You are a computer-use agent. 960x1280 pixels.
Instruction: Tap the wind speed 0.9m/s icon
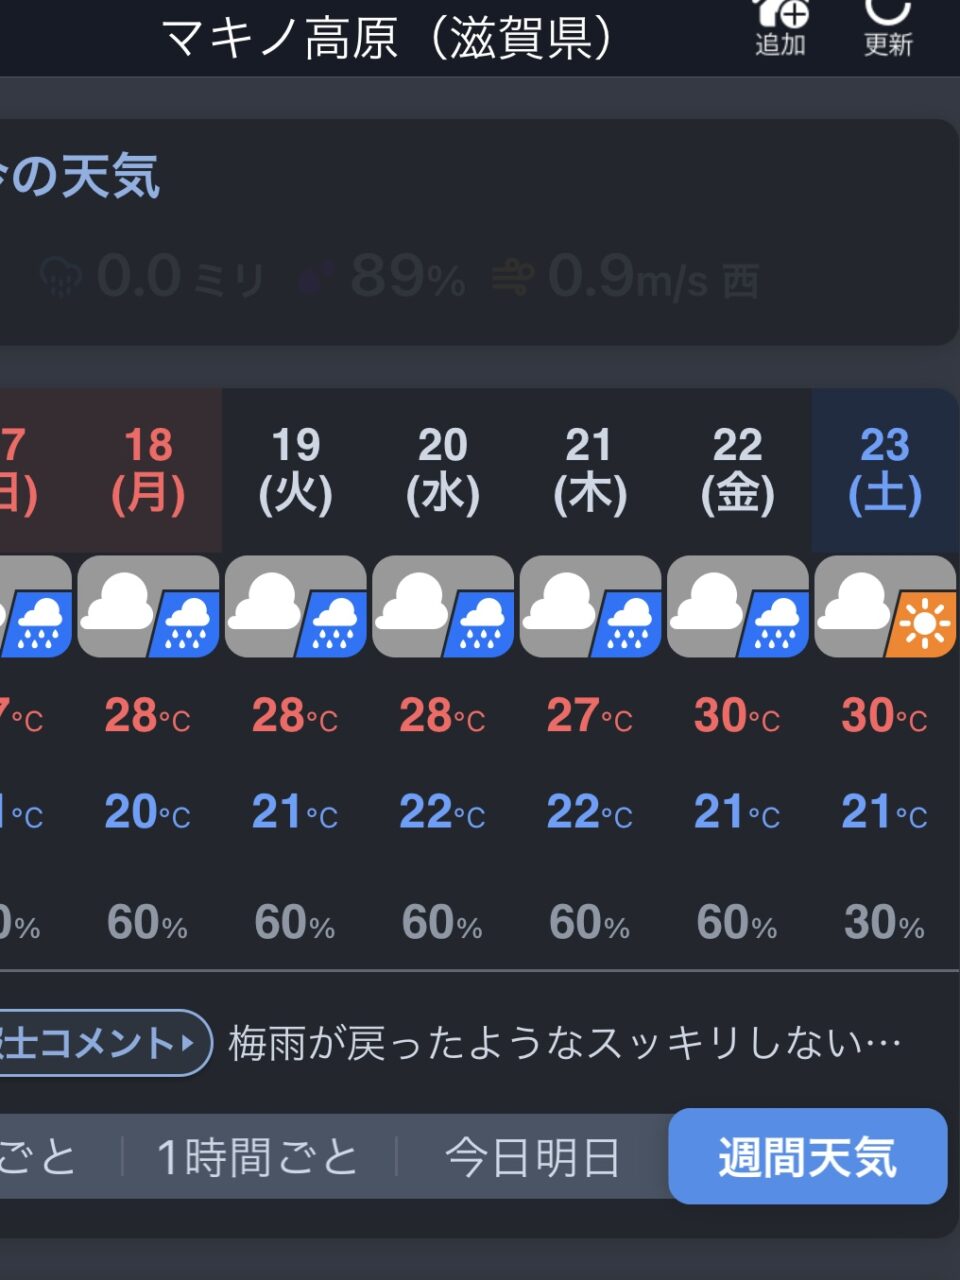click(512, 278)
